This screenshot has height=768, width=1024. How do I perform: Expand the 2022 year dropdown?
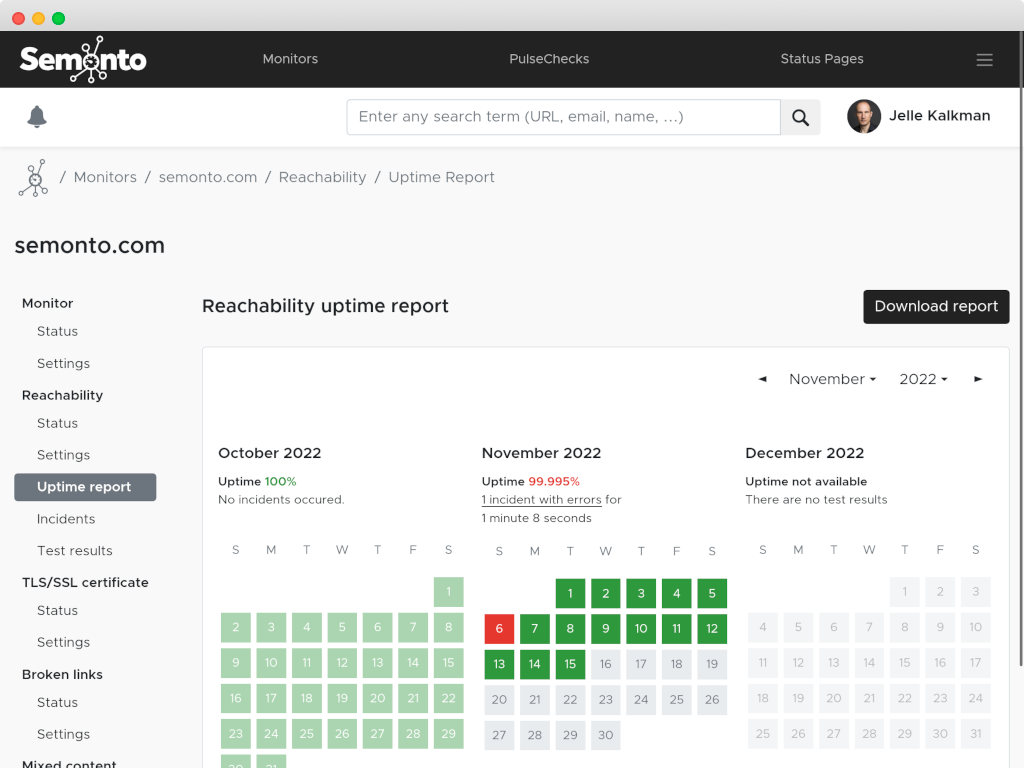tap(922, 379)
